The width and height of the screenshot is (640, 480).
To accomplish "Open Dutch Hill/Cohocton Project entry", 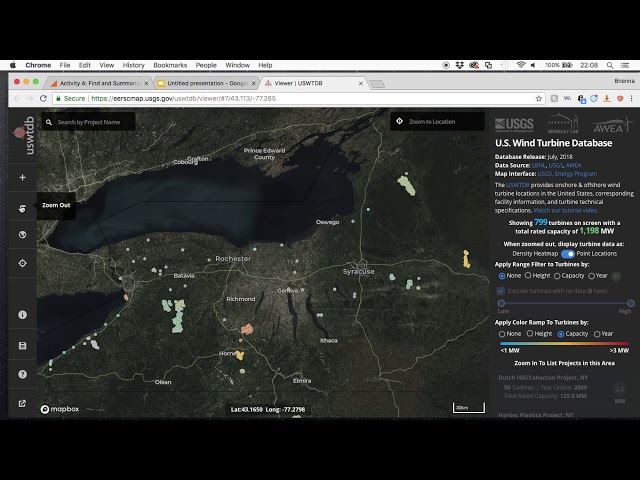I will [x=563, y=387].
